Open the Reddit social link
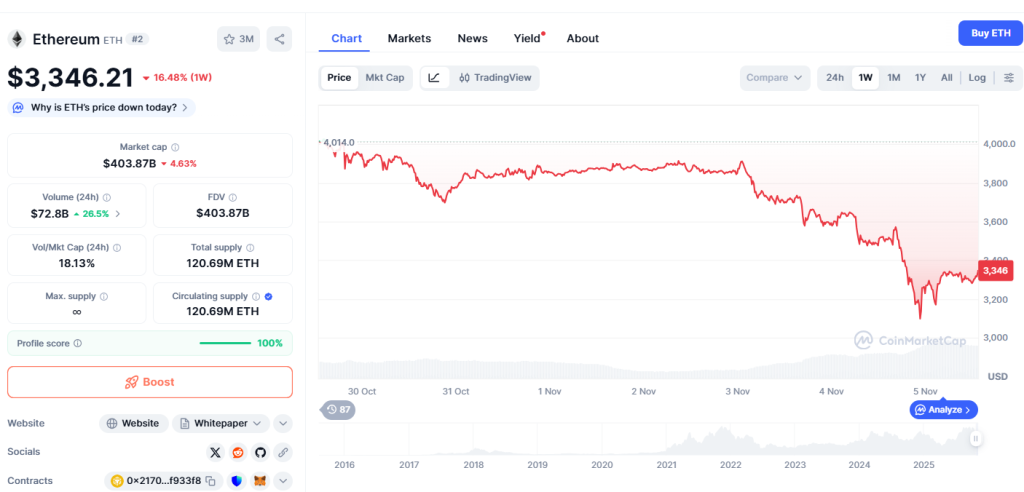This screenshot has height=492, width=1024. [238, 452]
